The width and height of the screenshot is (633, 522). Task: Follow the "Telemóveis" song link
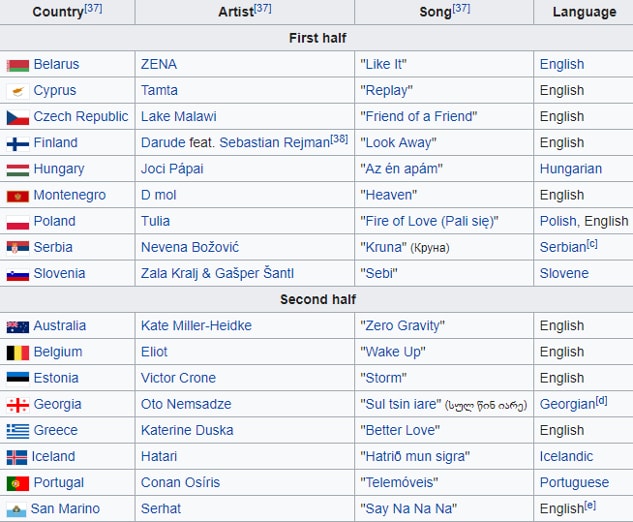pos(399,482)
